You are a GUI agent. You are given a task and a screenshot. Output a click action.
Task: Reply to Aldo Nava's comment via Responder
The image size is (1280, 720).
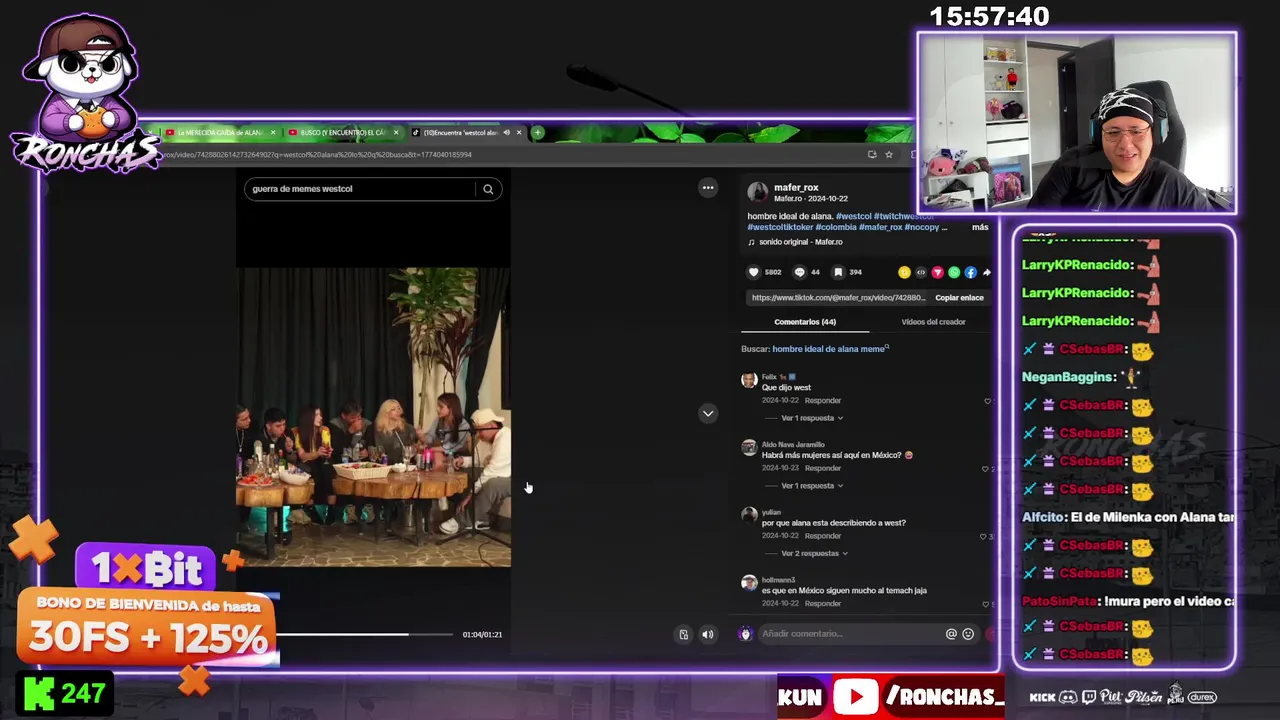coord(823,468)
